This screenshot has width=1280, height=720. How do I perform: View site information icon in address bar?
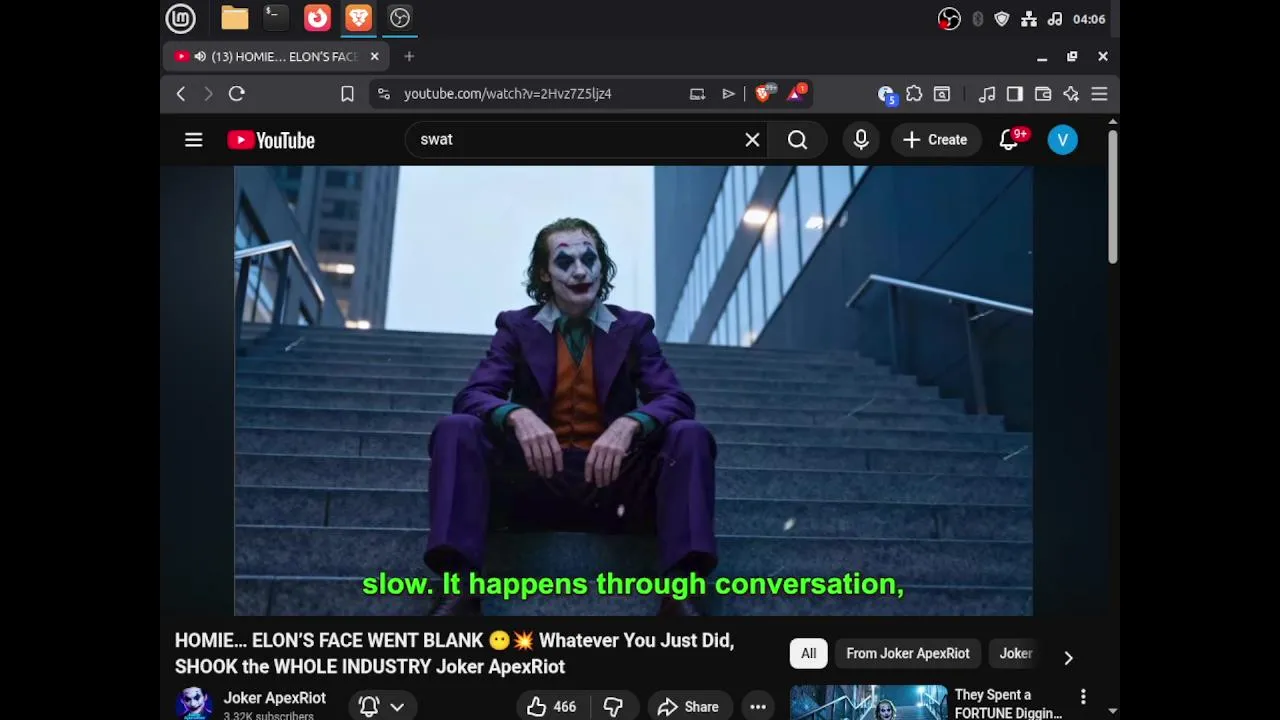coord(384,94)
